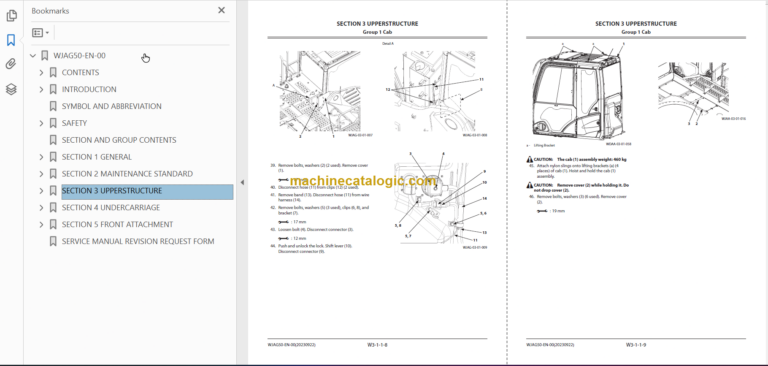Open the SAFETY bookmark
This screenshot has height=366, width=768.
click(74, 123)
